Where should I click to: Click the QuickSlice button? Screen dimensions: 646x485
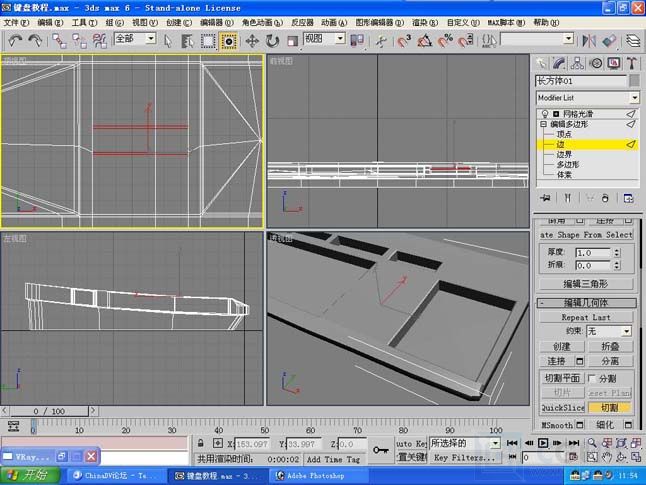tap(563, 408)
